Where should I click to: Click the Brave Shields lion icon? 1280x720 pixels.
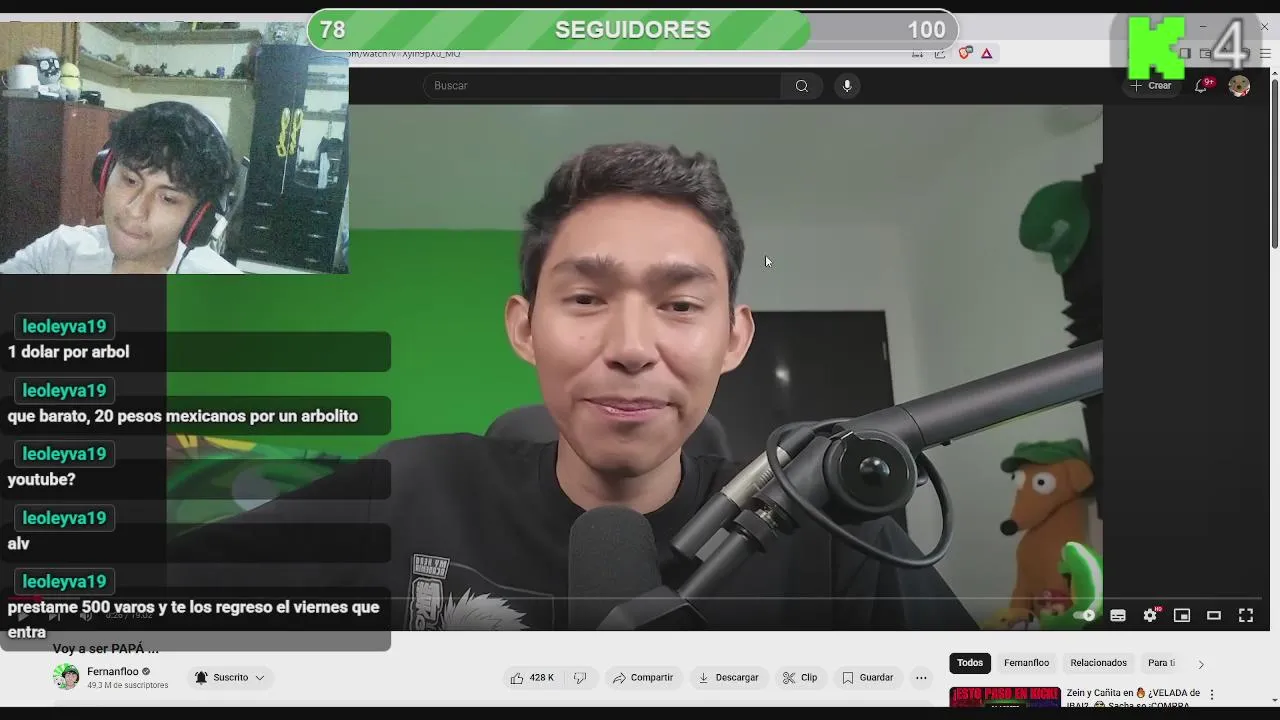(965, 53)
